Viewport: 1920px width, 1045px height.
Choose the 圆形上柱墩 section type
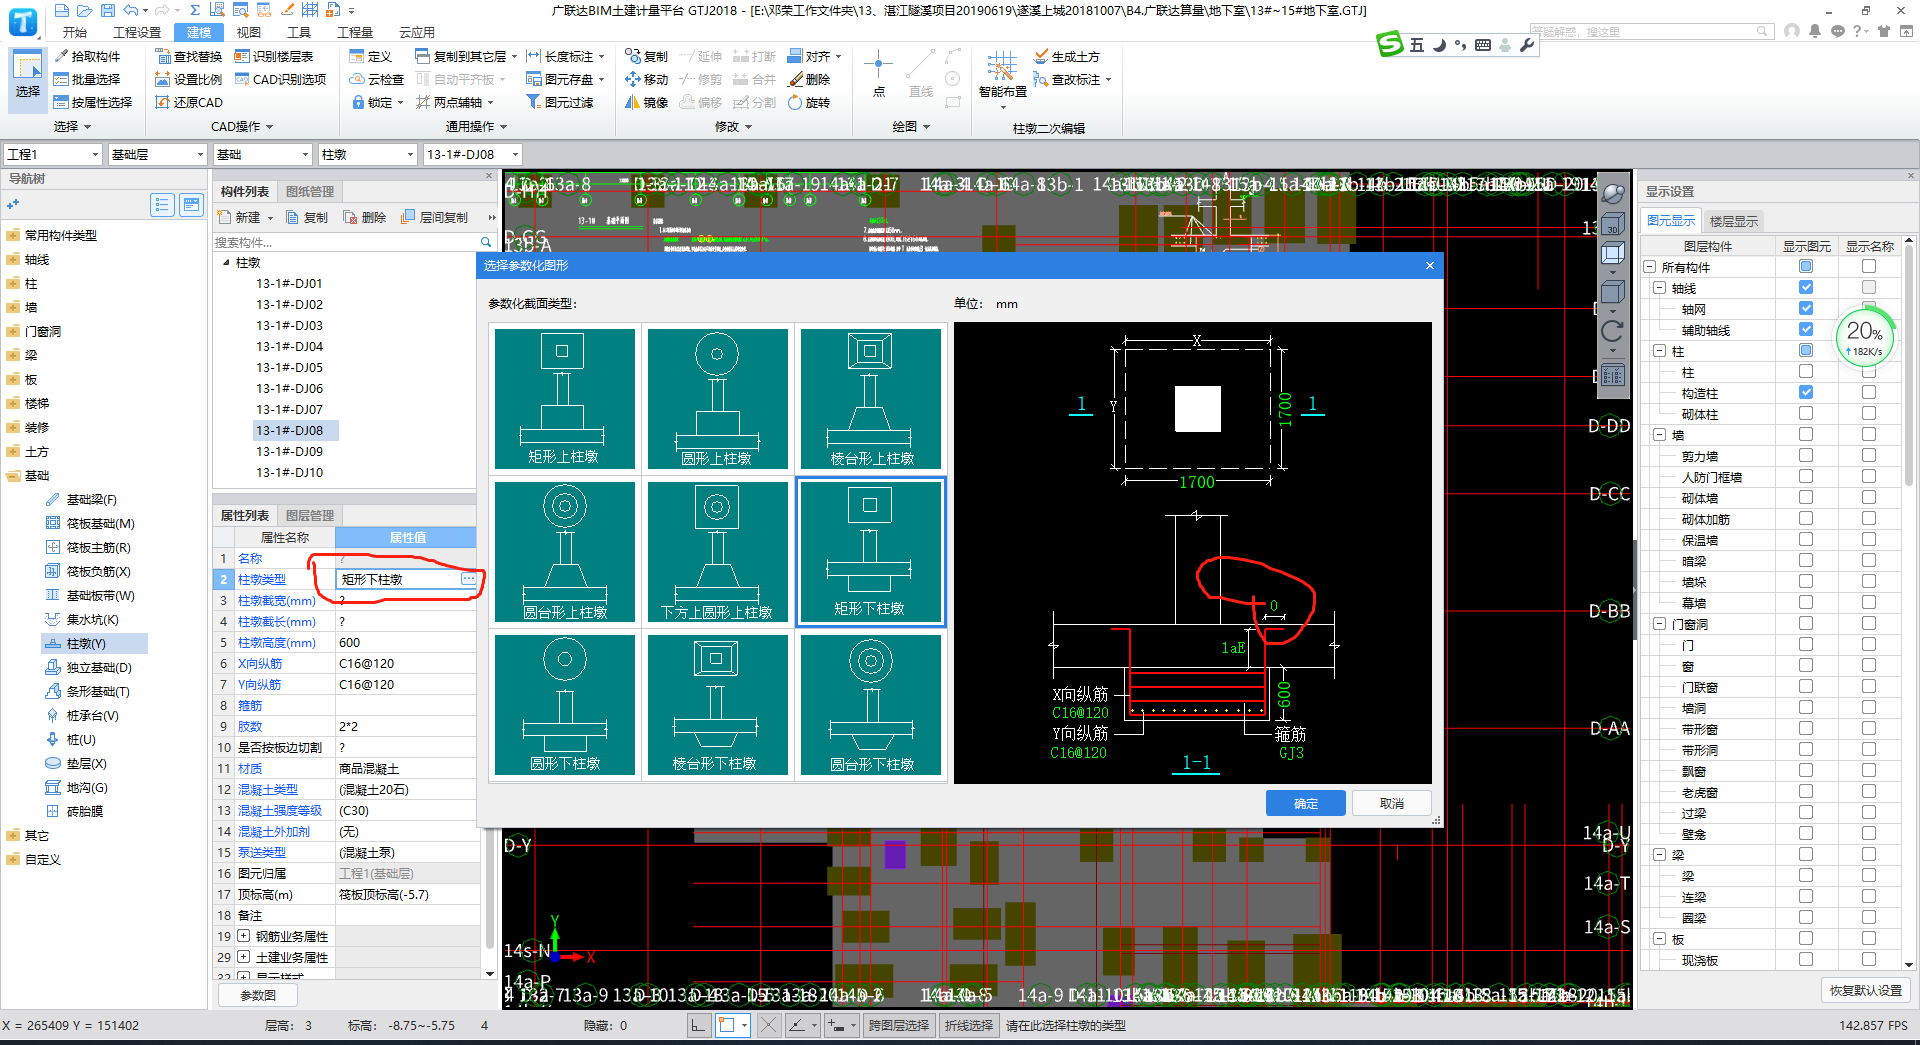click(717, 398)
